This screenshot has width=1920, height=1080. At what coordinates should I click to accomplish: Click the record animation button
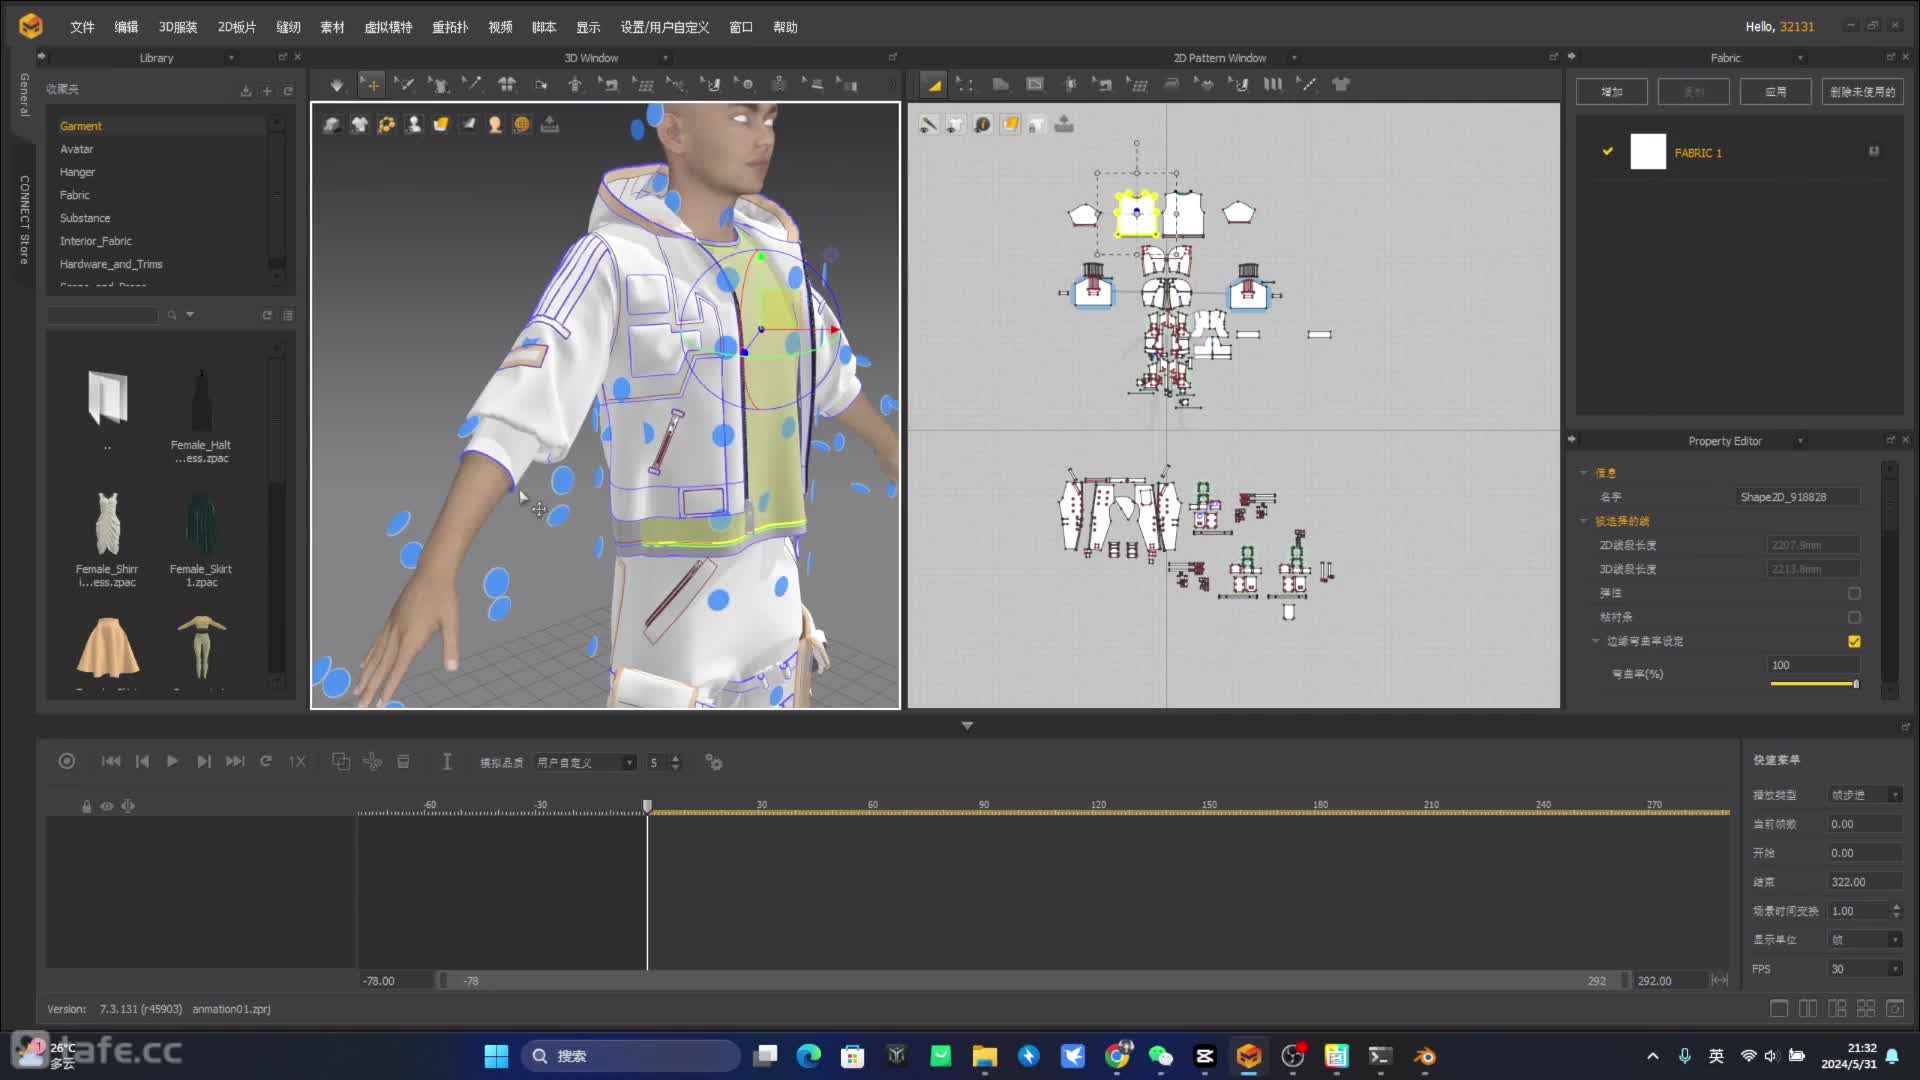(x=67, y=762)
